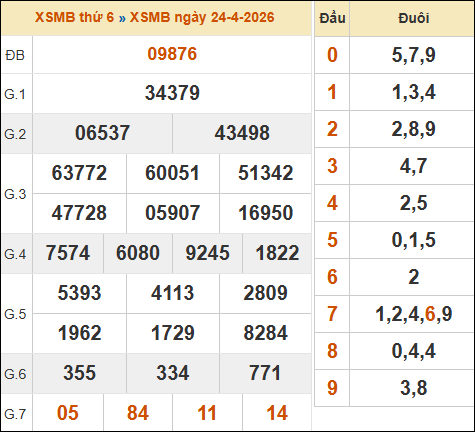Viewport: 475px width, 432px height.
Task: Open the XSMB ngày 24-4-2026 link
Action: (202, 17)
